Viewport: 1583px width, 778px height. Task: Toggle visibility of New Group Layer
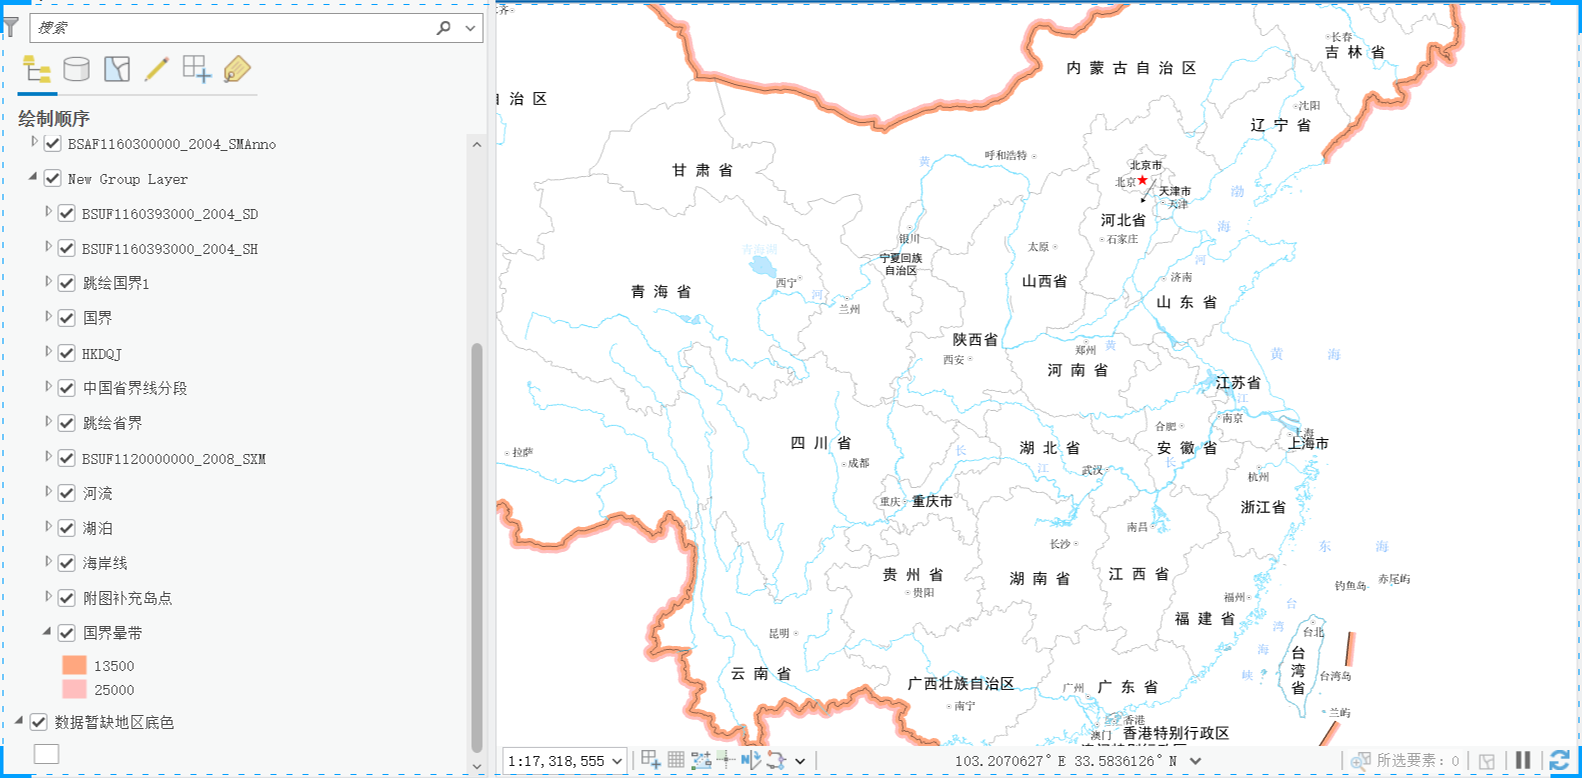tap(53, 179)
